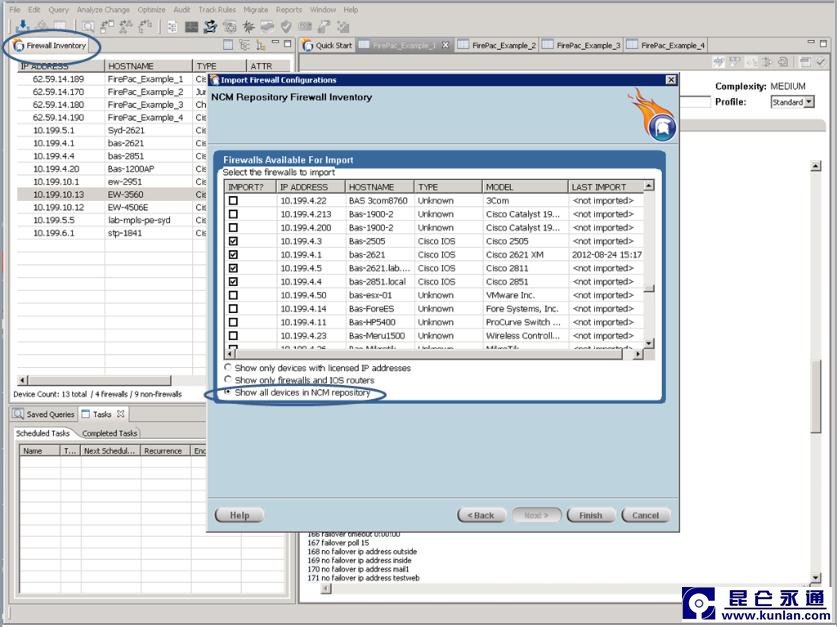Click the Firewall Inventory panel tab icon
Viewport: 837px width, 627px height.
pyautogui.click(x=18, y=45)
